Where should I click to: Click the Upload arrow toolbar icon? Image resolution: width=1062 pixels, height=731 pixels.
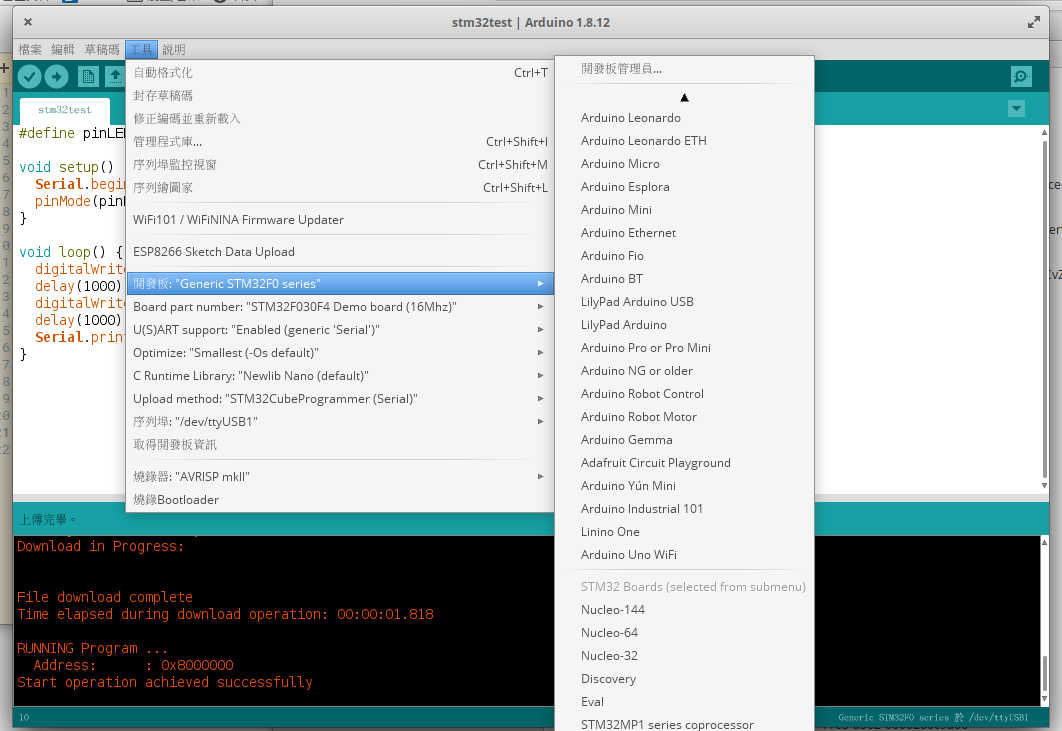tap(56, 77)
